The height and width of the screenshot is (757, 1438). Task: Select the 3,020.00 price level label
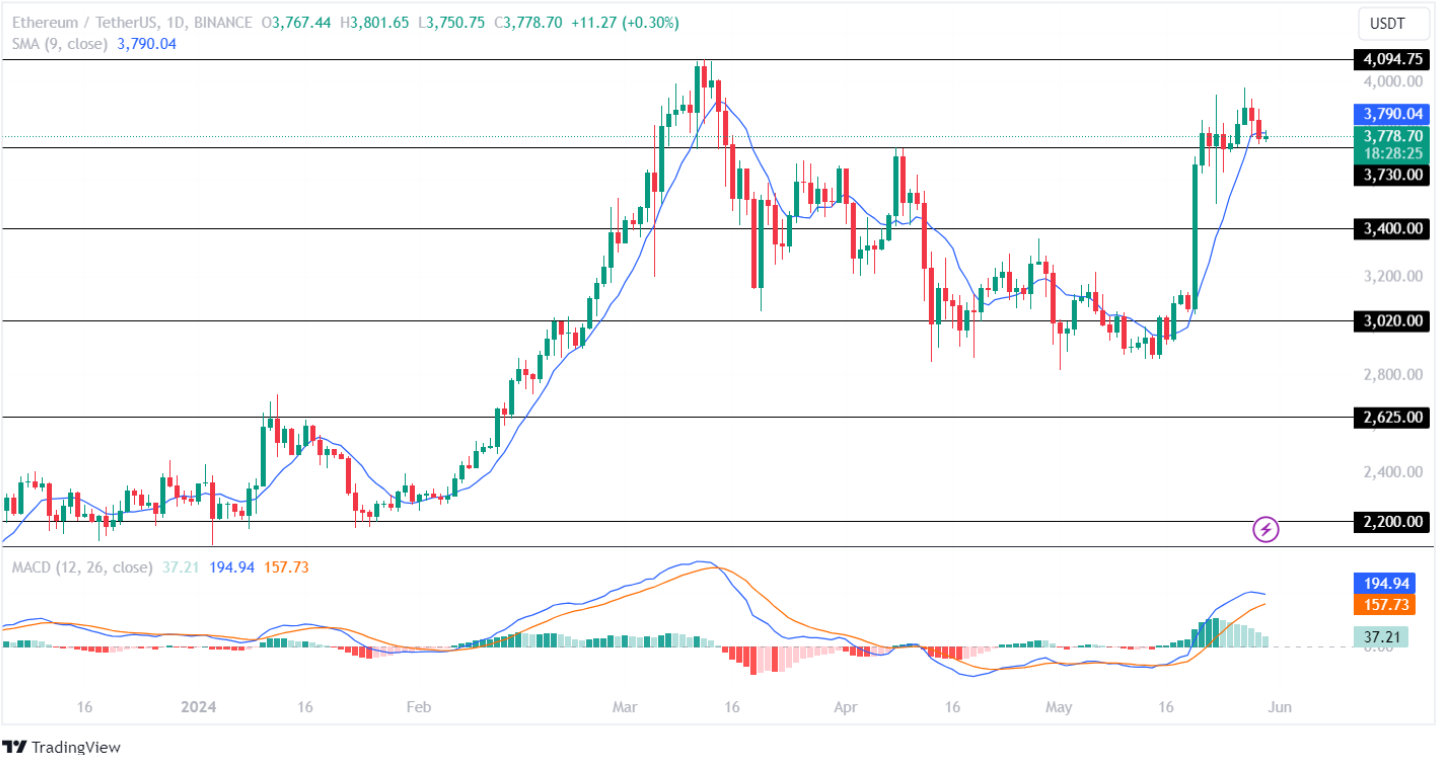point(1393,321)
